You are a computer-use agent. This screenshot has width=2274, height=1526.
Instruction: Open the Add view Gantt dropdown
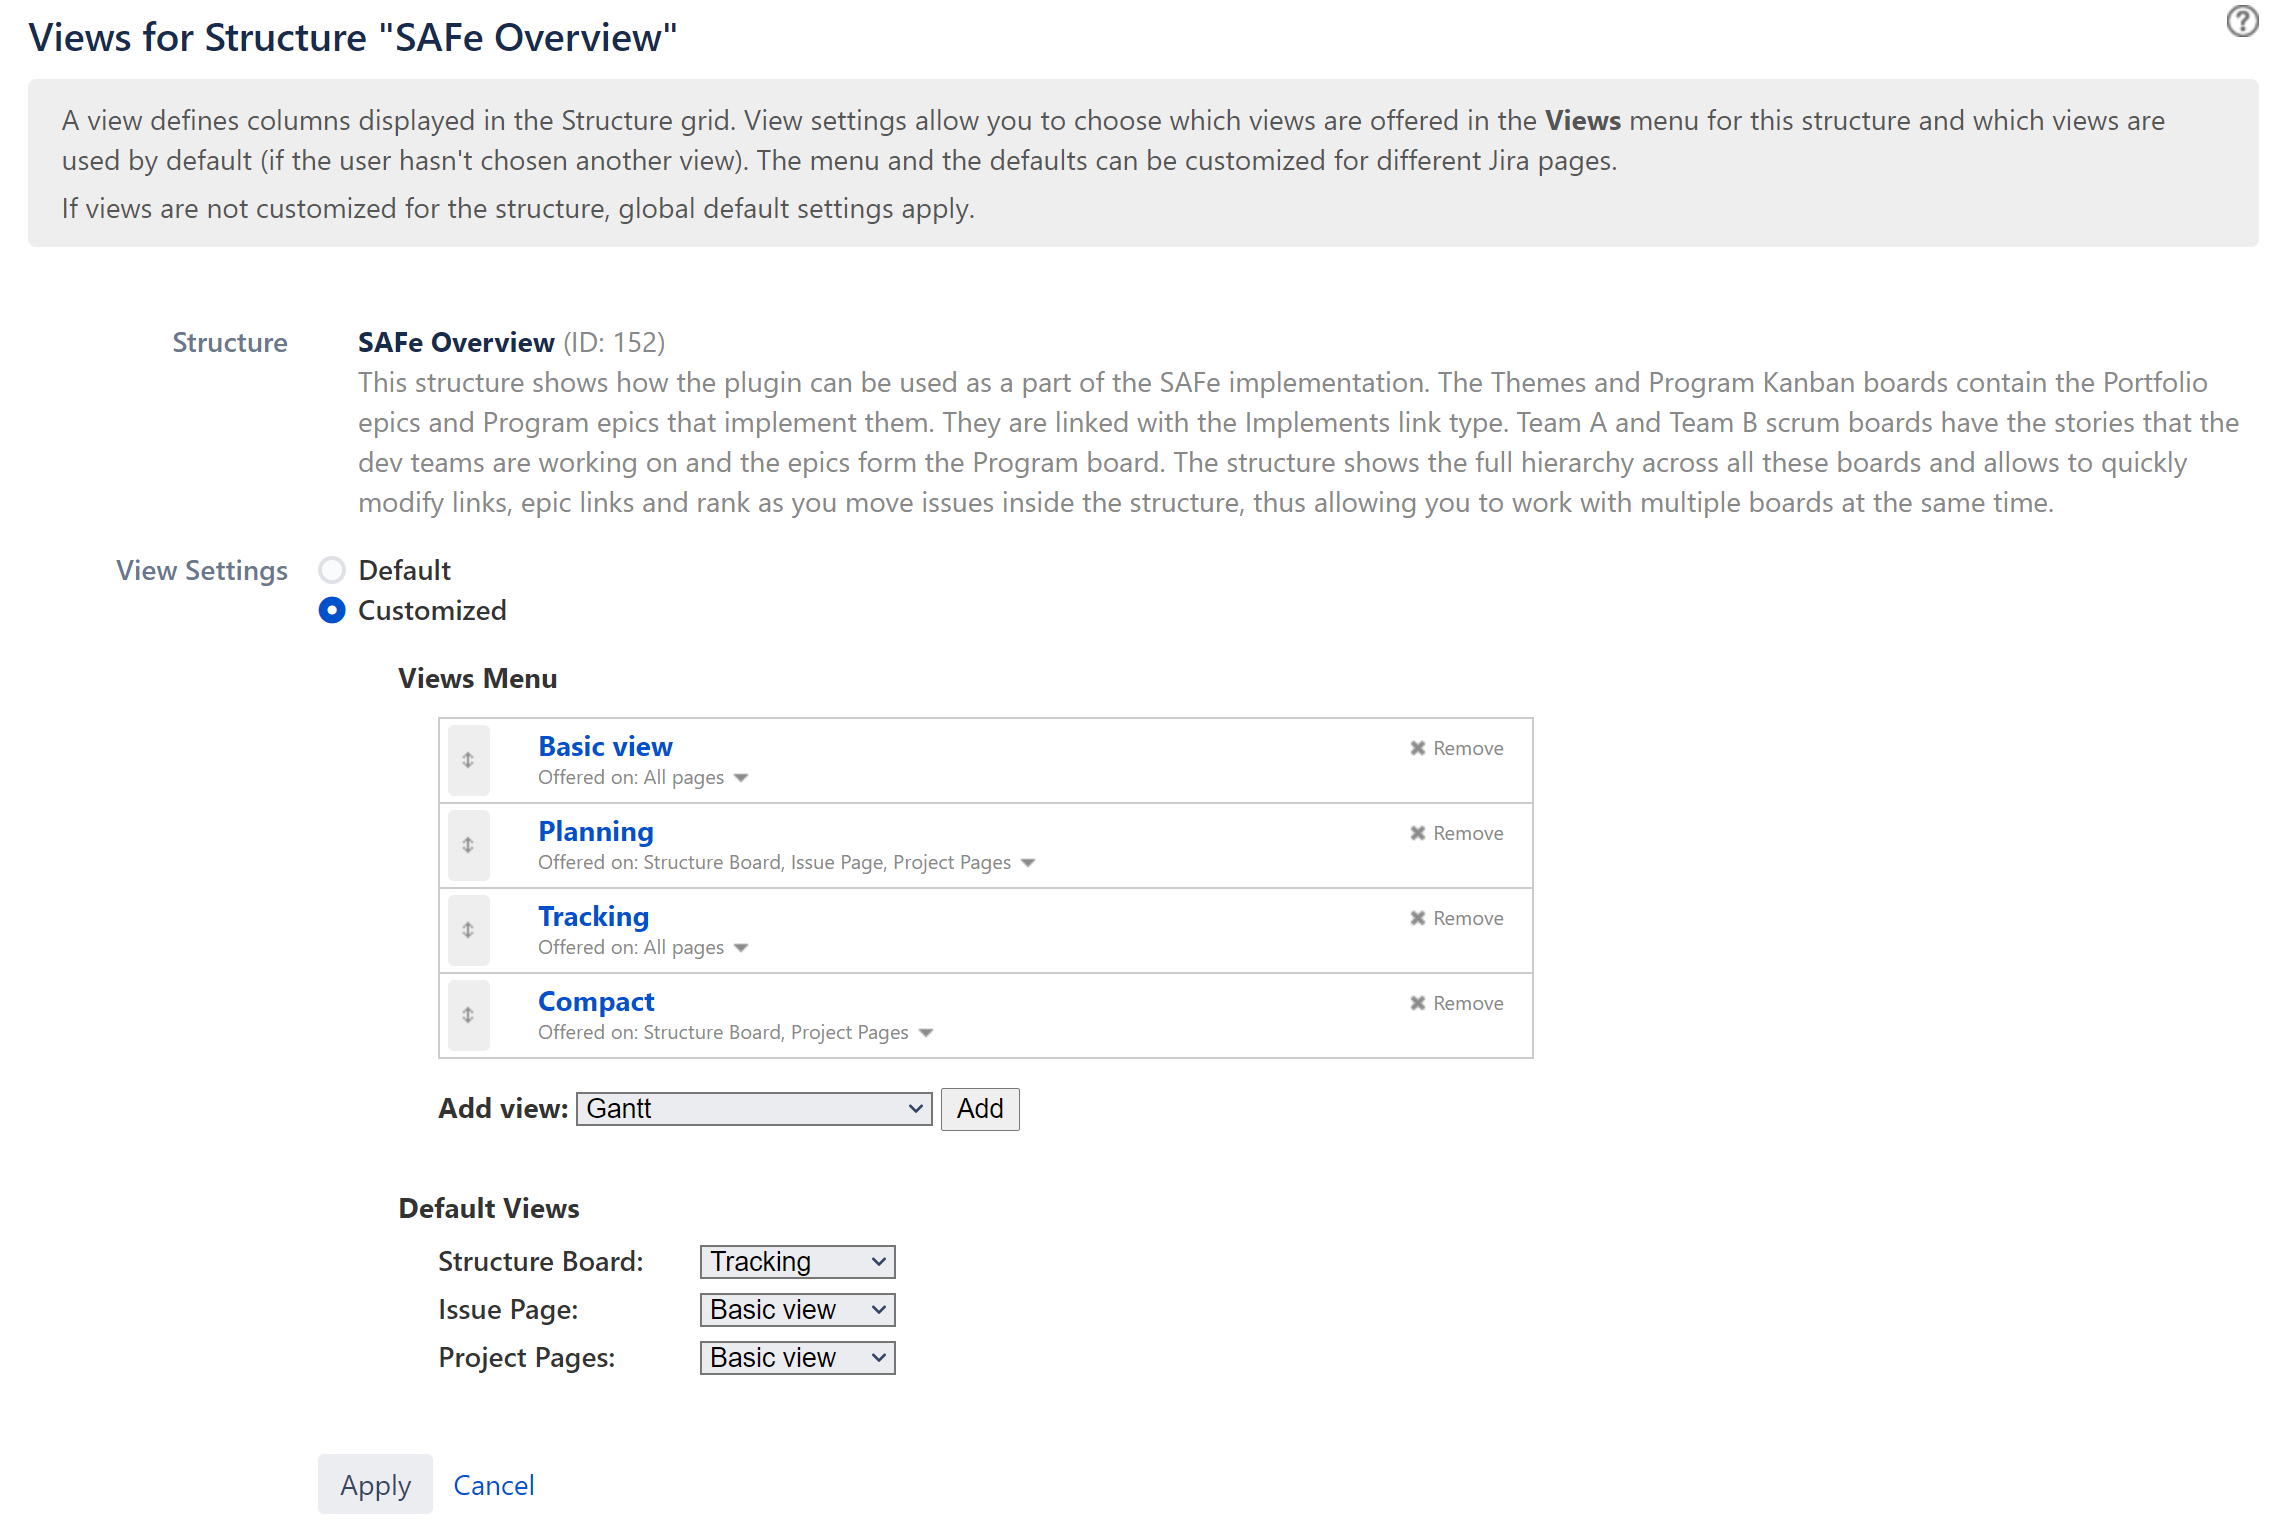pyautogui.click(x=751, y=1109)
